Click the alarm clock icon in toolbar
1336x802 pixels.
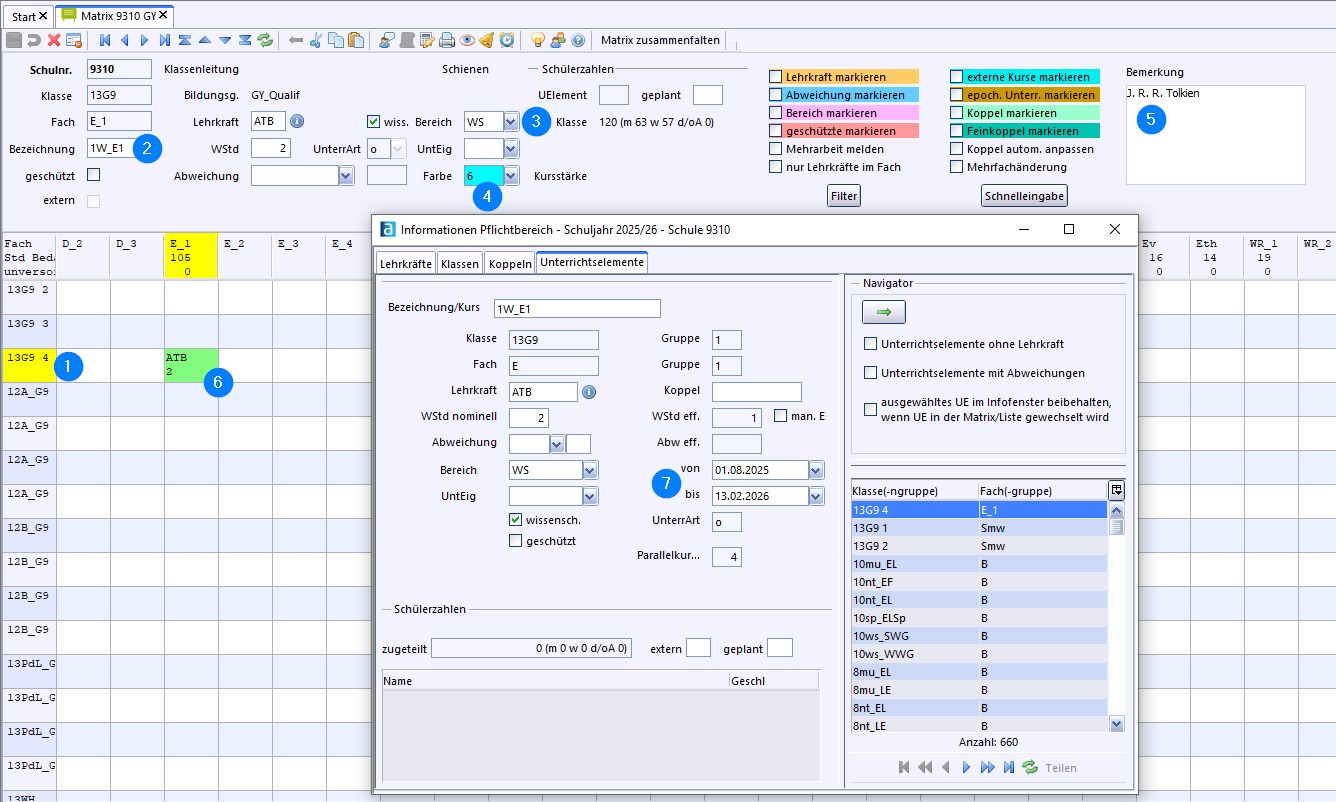point(507,40)
